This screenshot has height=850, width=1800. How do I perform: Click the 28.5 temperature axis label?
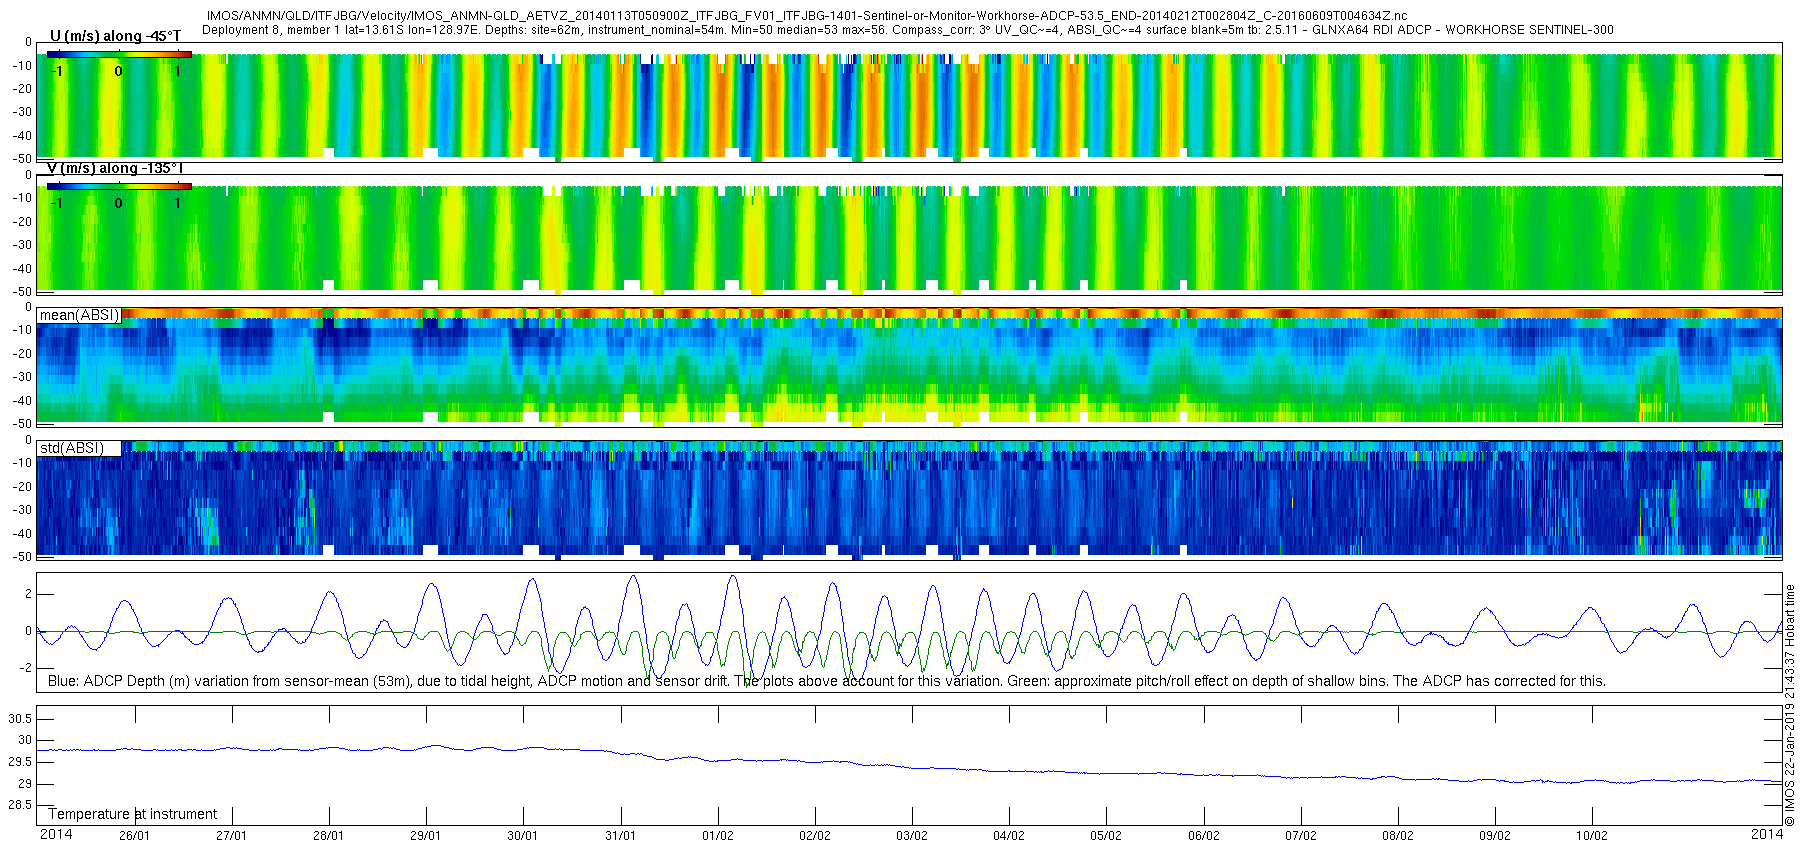20,805
